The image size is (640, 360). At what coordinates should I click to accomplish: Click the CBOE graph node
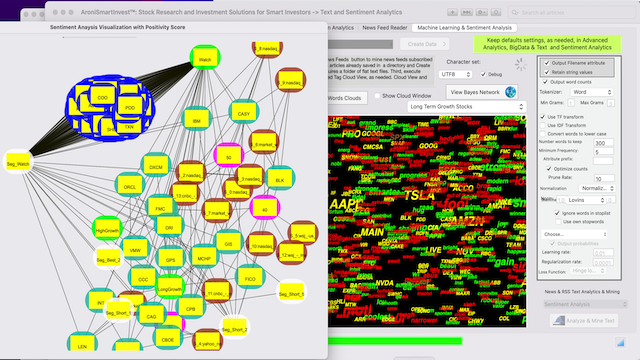[168, 338]
